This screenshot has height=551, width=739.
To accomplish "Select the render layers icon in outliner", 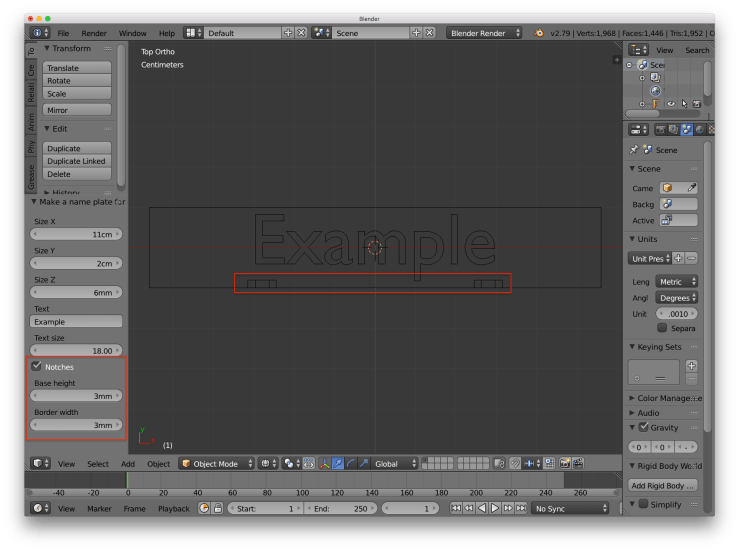I will 656,77.
